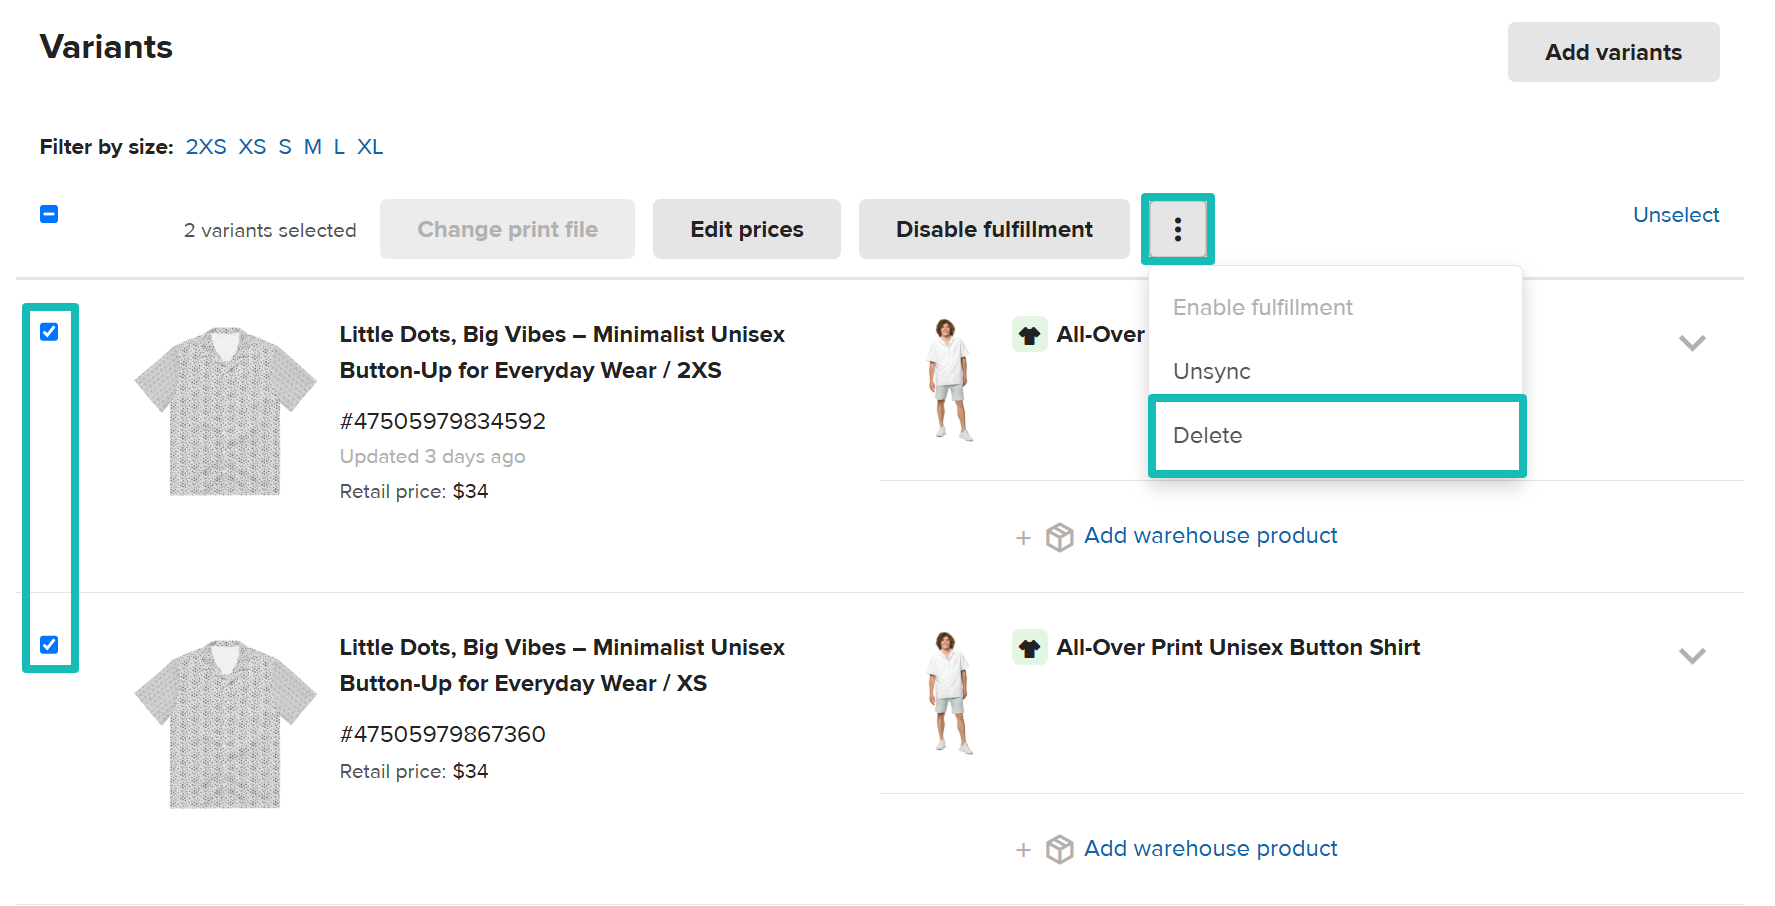Image resolution: width=1775 pixels, height=906 pixels.
Task: Click t-shirt icon beside All-Over in 2XS row
Action: tap(1029, 335)
